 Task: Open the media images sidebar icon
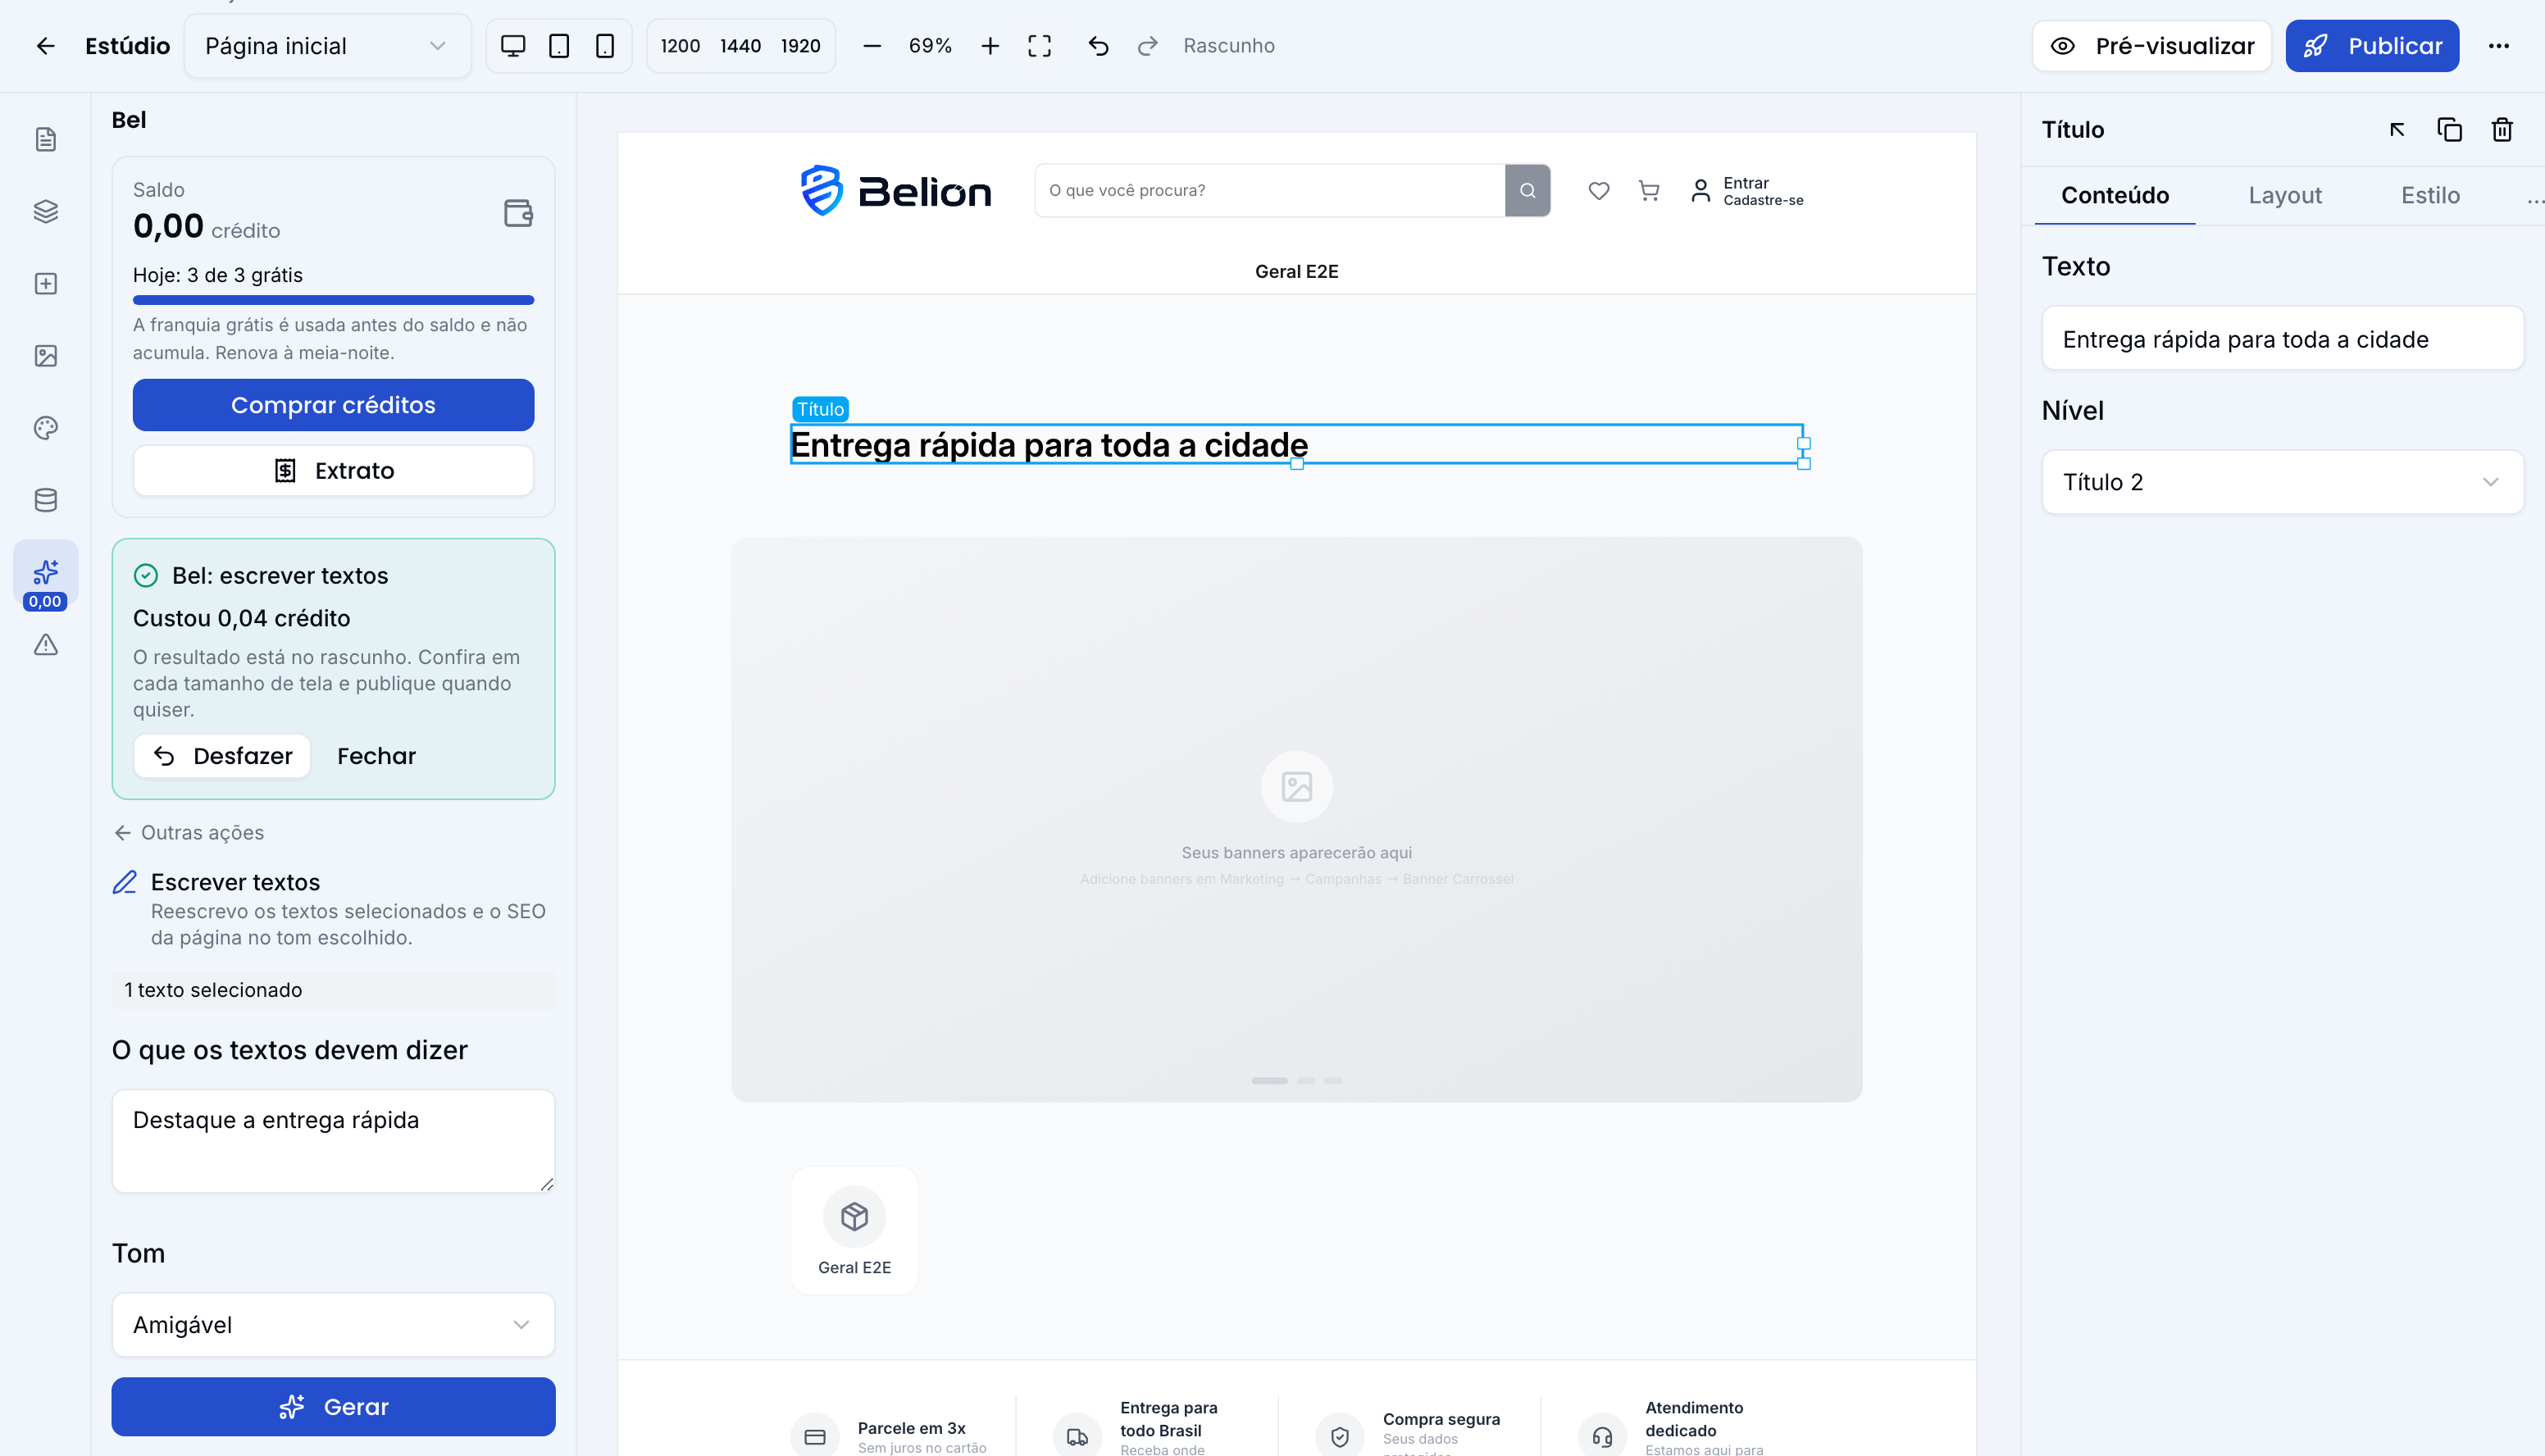click(46, 355)
